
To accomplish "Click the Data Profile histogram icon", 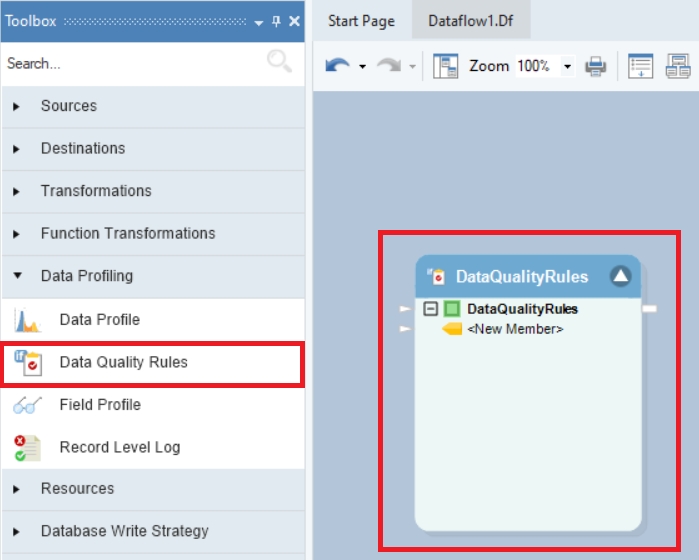I will pos(27,320).
